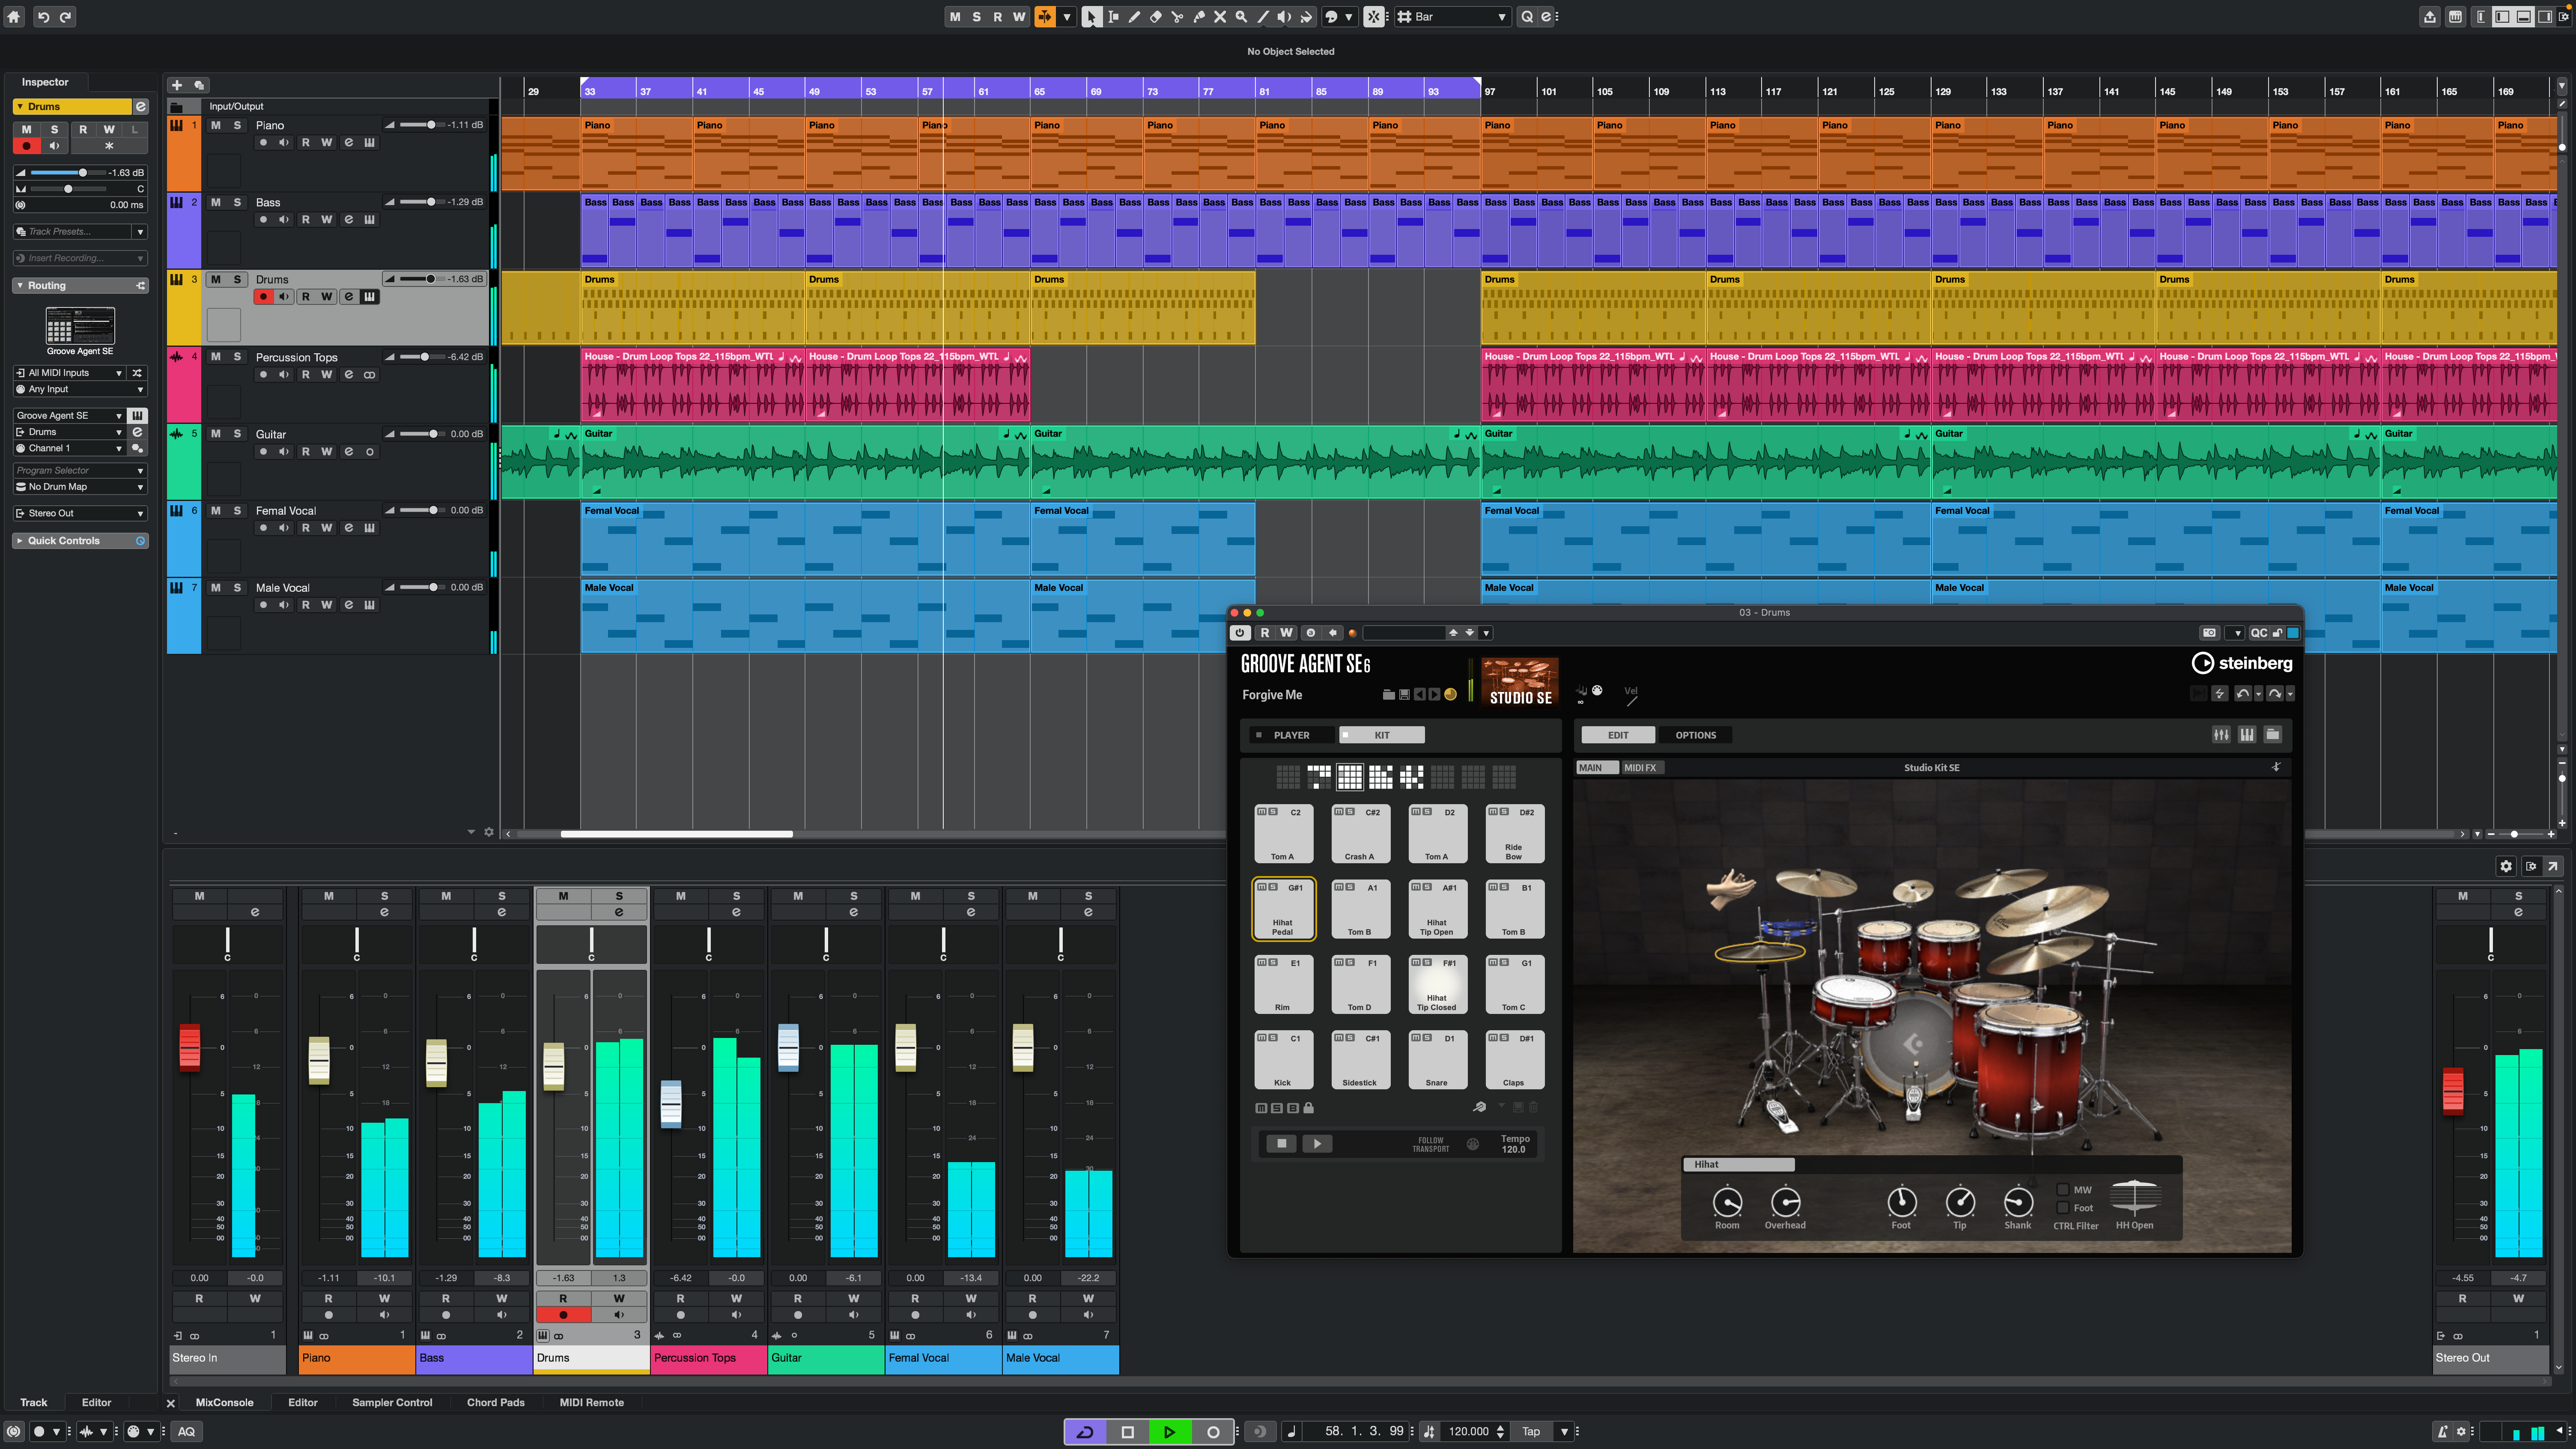Enable the Foot checkbox in hihat controls

[2062, 1208]
